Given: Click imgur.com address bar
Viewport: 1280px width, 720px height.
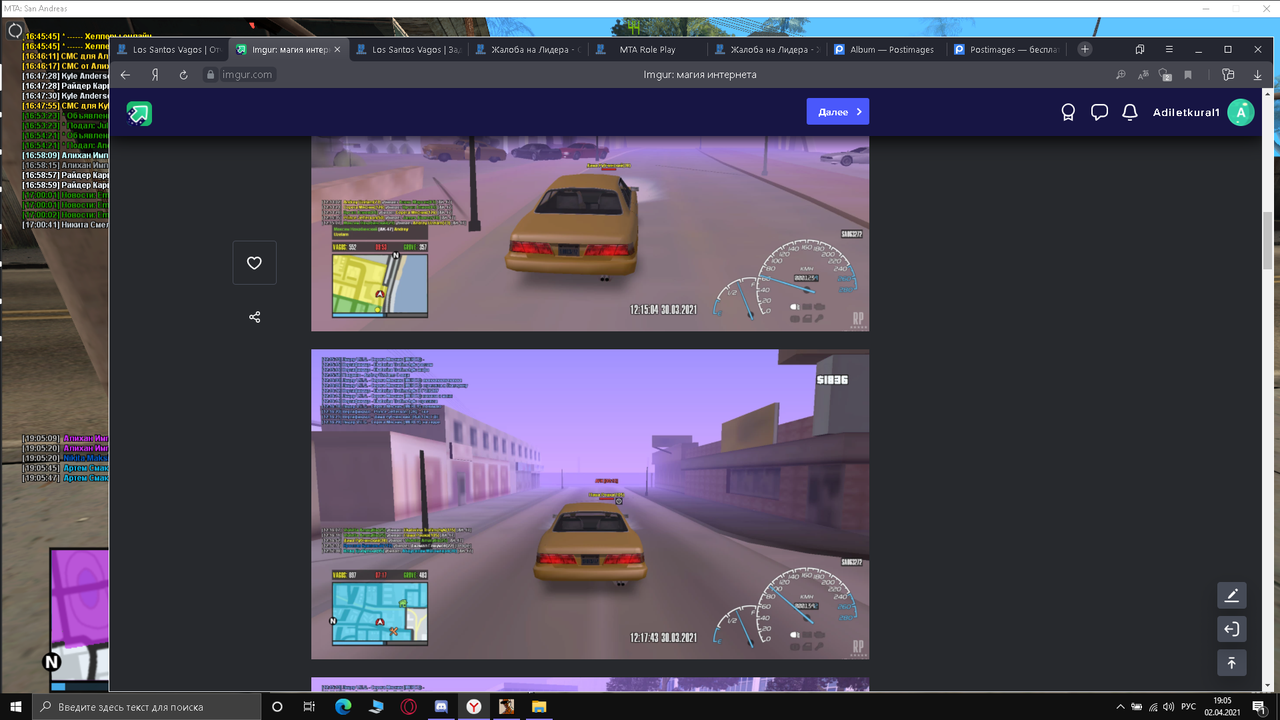Looking at the screenshot, I should pyautogui.click(x=248, y=75).
